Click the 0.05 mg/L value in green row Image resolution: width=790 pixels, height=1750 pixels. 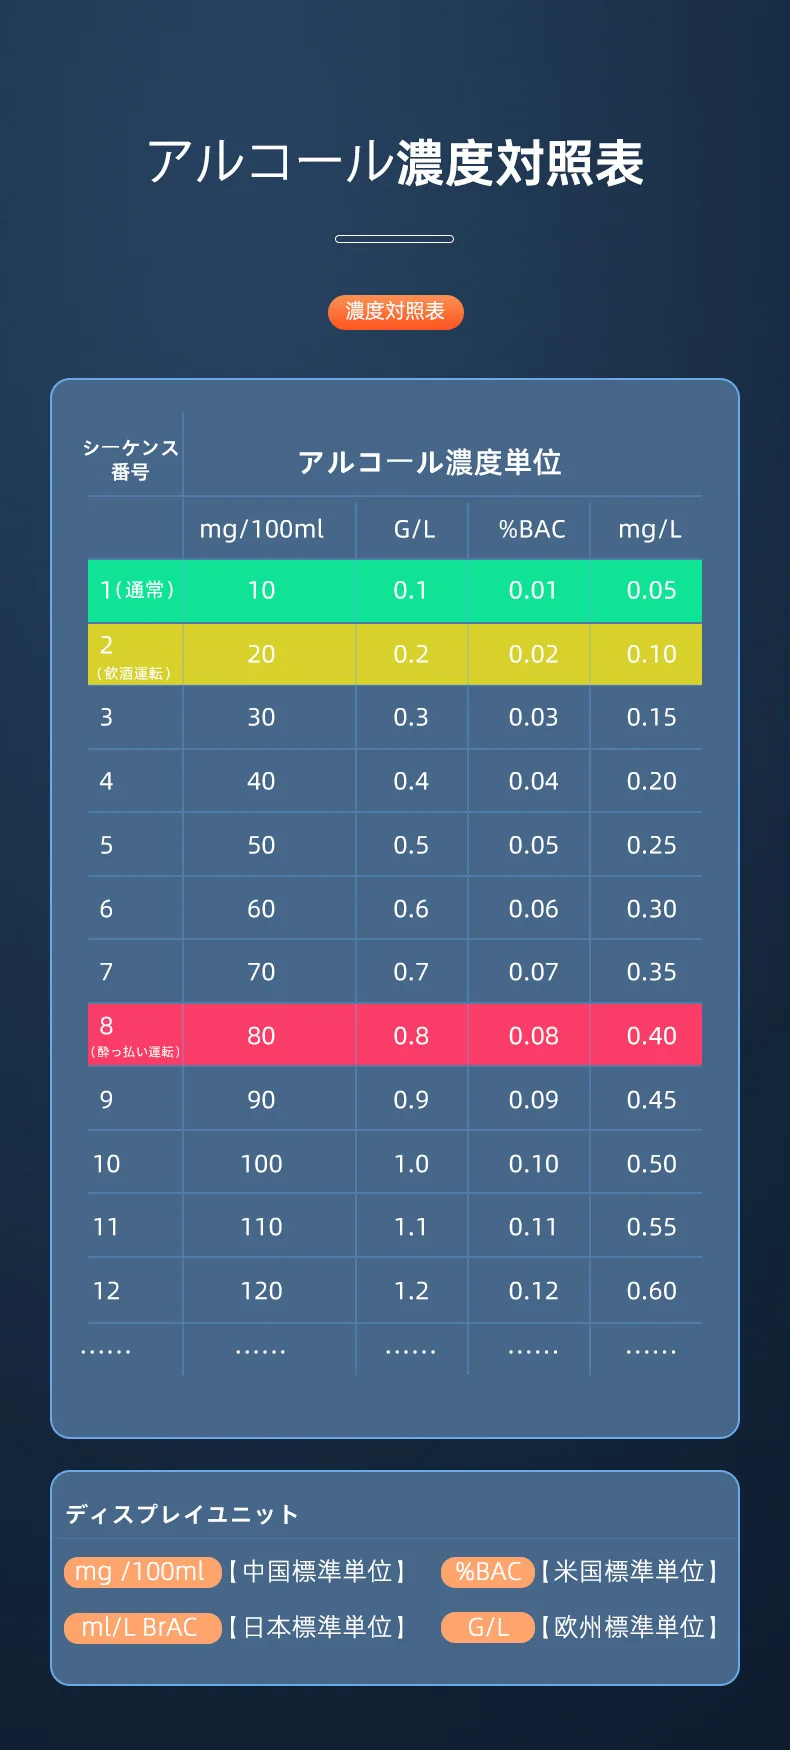[651, 590]
